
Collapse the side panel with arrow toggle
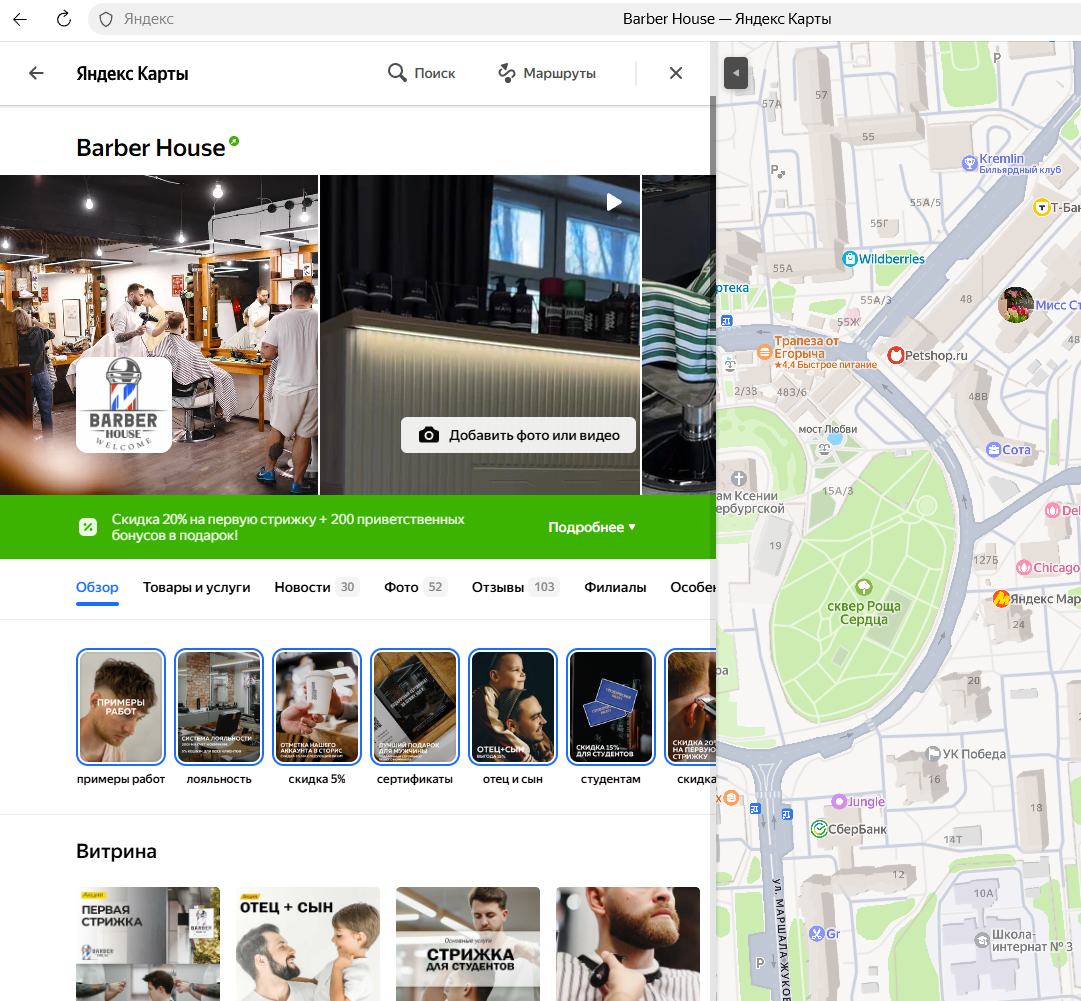736,73
